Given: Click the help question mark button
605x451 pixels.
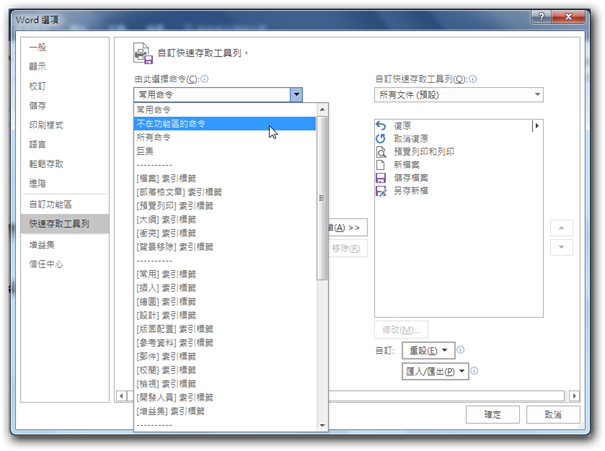Looking at the screenshot, I should point(541,17).
